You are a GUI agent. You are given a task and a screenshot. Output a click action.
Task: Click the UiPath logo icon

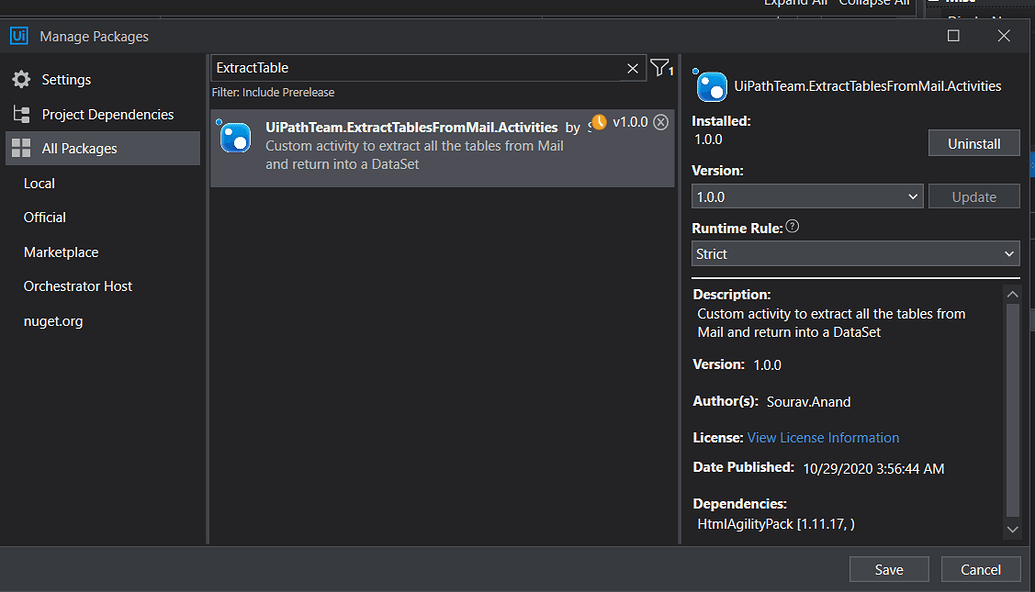click(x=19, y=35)
